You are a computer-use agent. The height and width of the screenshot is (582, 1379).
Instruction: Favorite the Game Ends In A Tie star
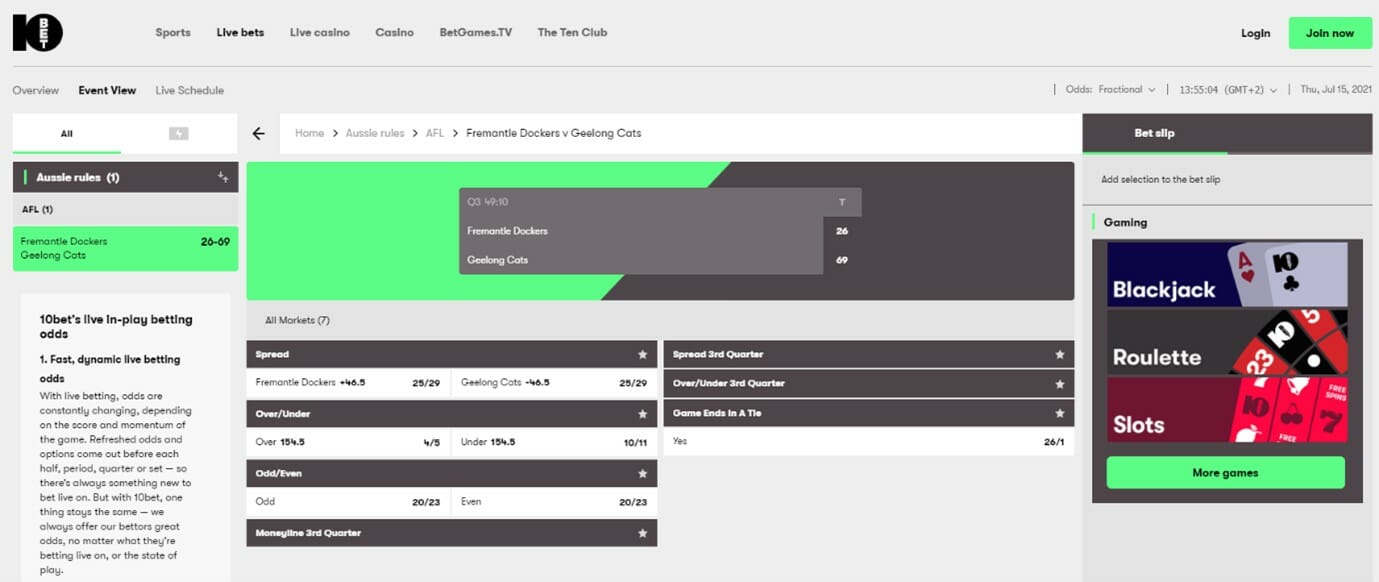pyautogui.click(x=1060, y=413)
